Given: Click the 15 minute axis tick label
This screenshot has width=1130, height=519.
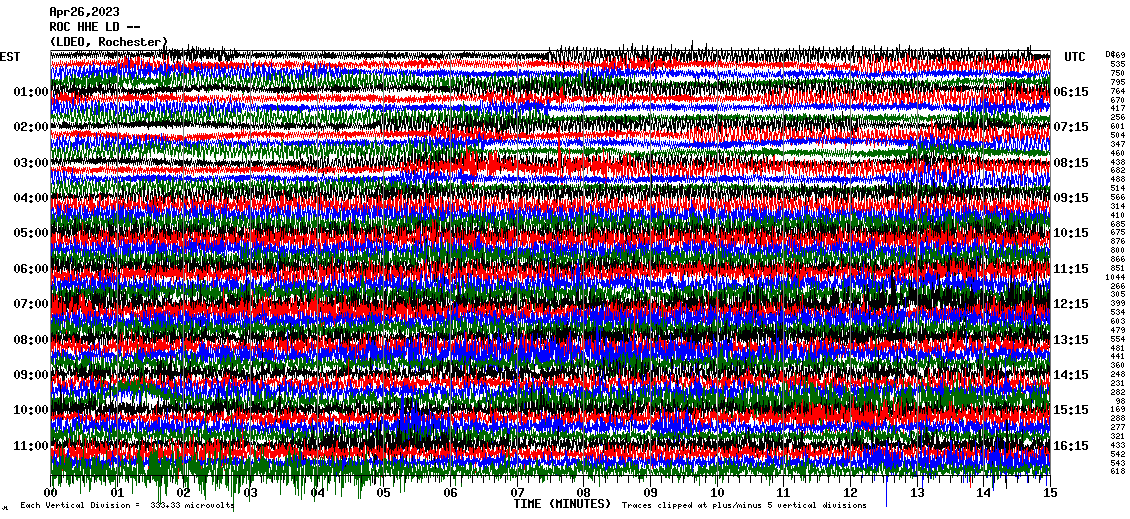Looking at the screenshot, I should 1049,493.
